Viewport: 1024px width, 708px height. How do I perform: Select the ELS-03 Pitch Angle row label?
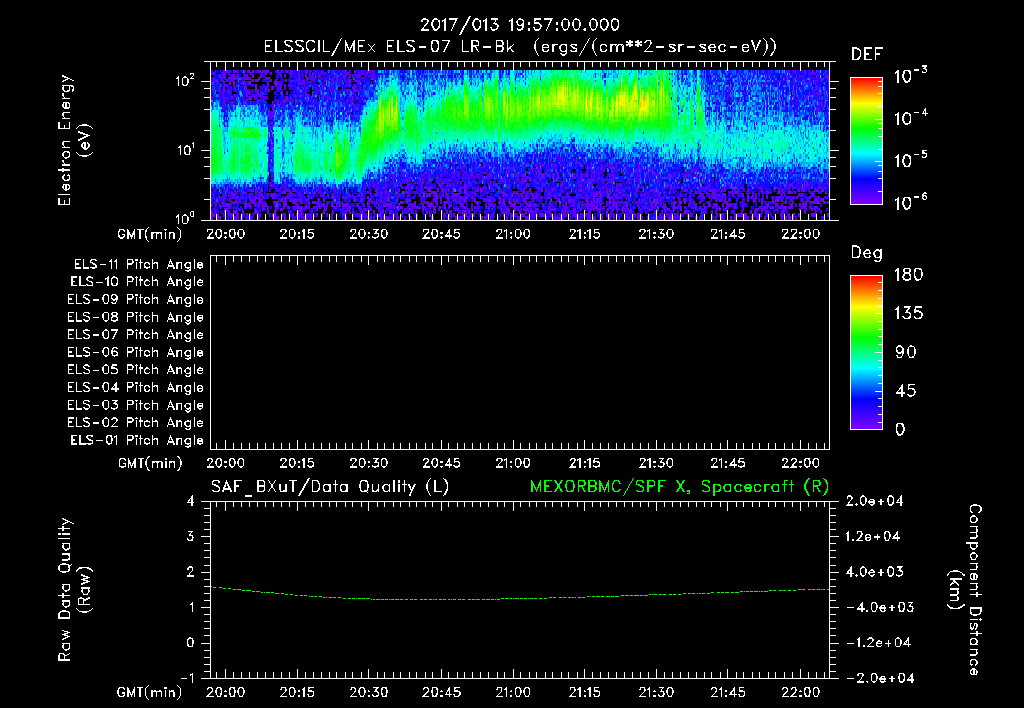pyautogui.click(x=136, y=405)
